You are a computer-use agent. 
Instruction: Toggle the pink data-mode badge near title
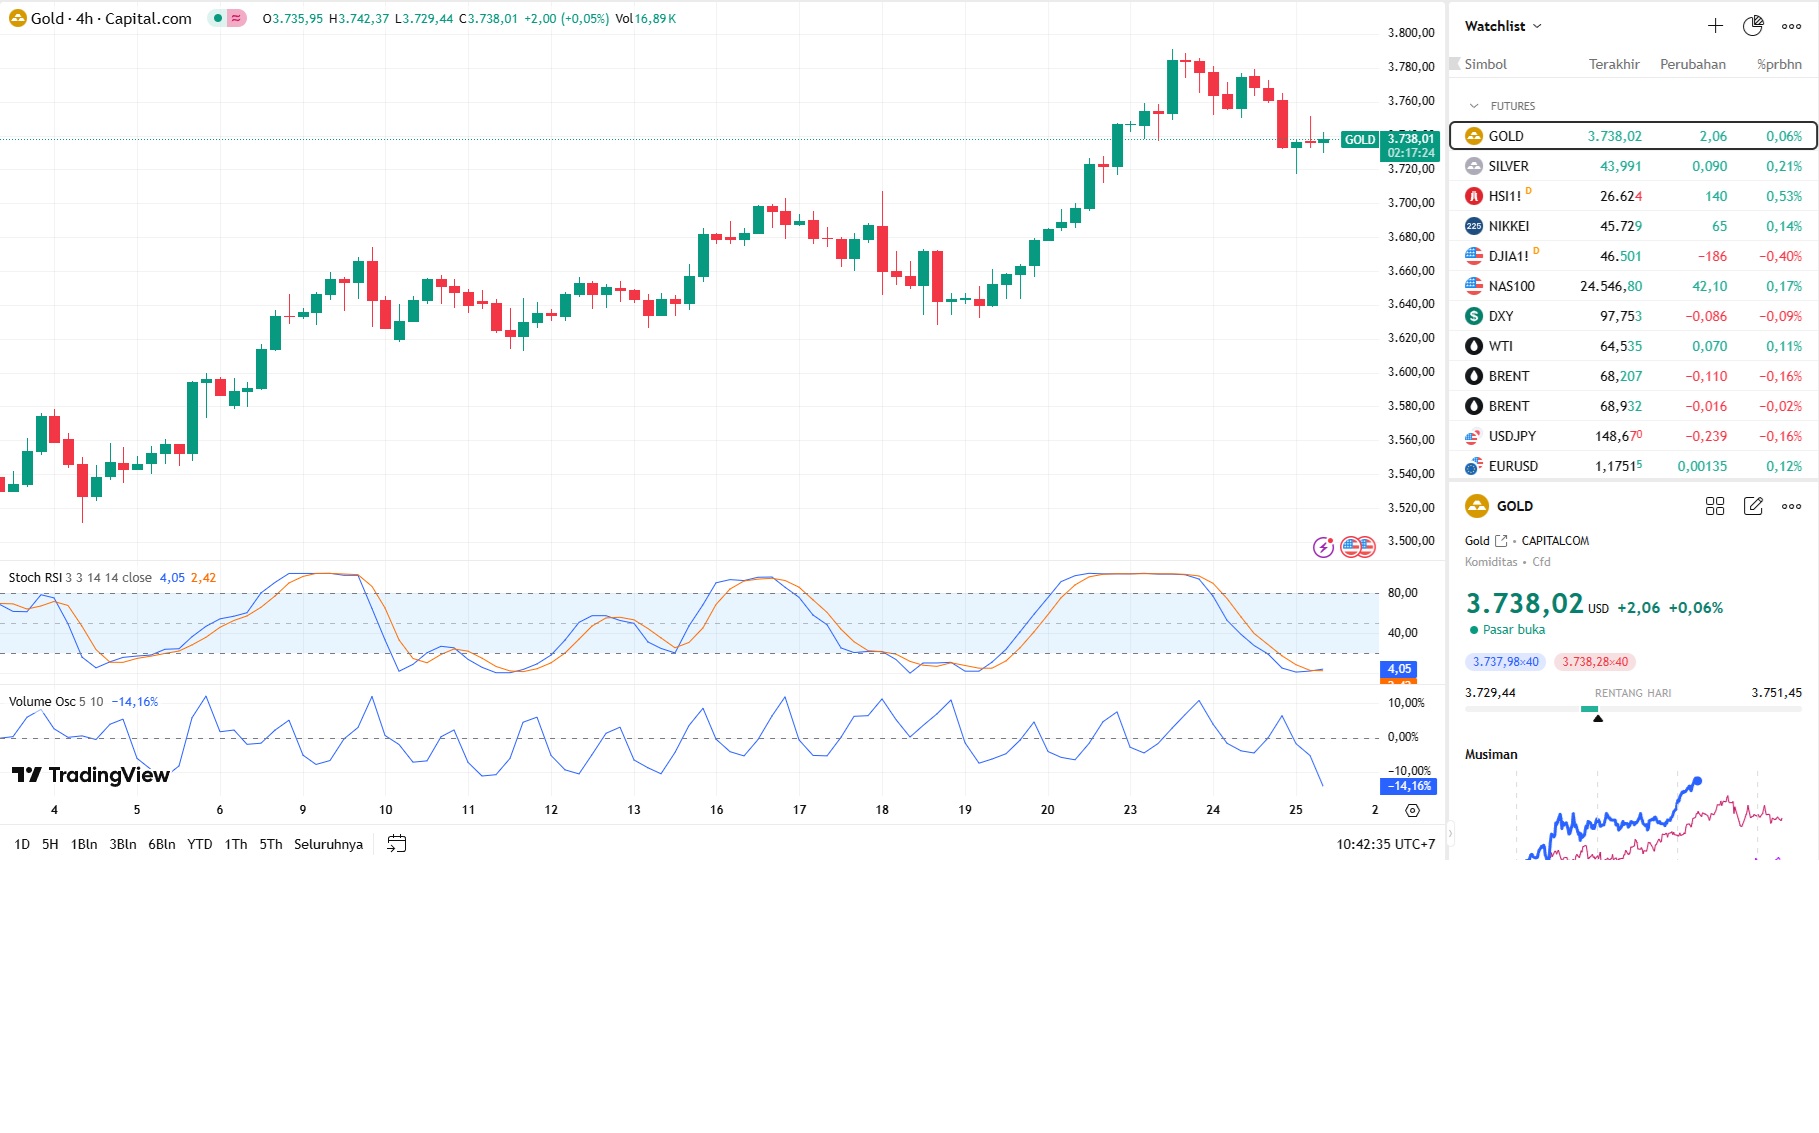coord(237,18)
